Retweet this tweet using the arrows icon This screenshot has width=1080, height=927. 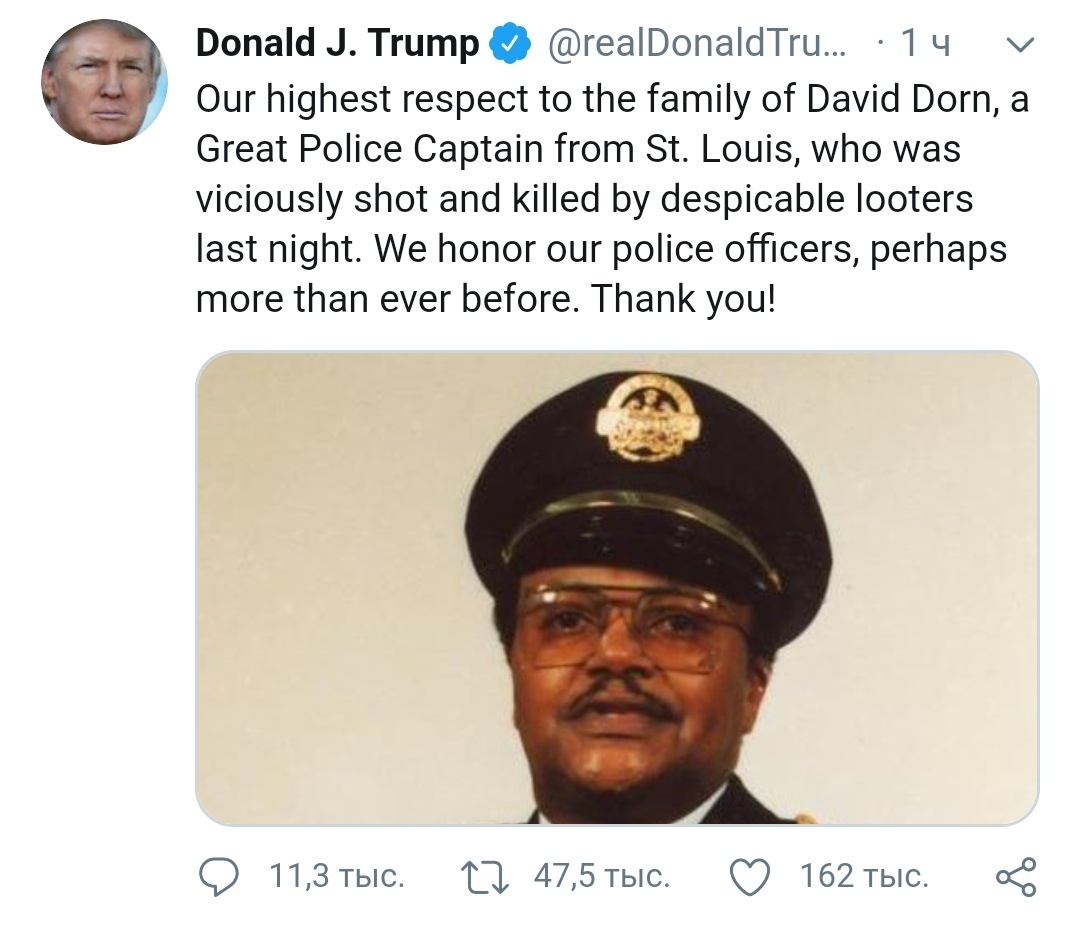tap(486, 879)
